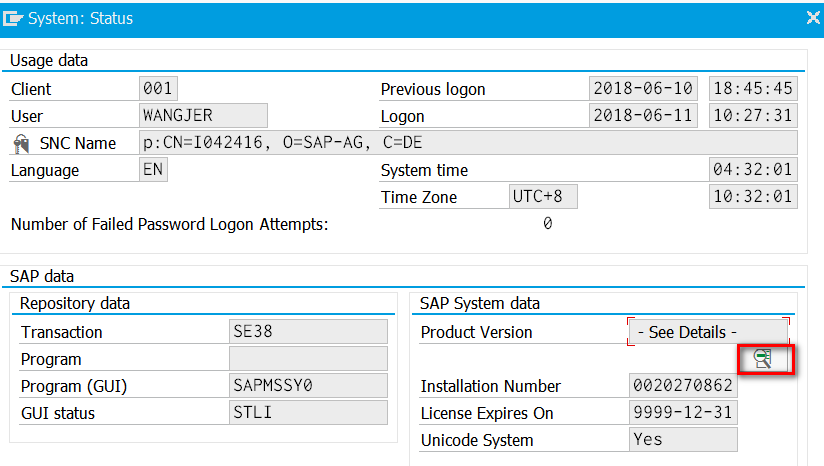Click the Previous logon time 18:45:45
The width and height of the screenshot is (824, 466).
point(753,89)
